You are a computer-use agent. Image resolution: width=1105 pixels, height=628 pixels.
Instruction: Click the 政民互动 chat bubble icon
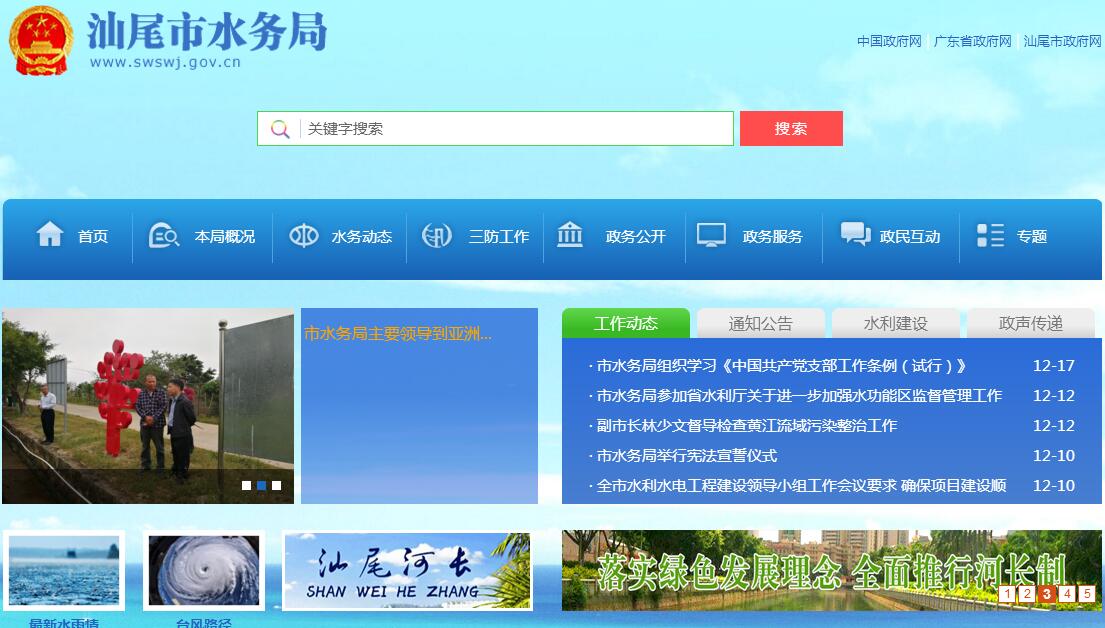[x=855, y=235]
